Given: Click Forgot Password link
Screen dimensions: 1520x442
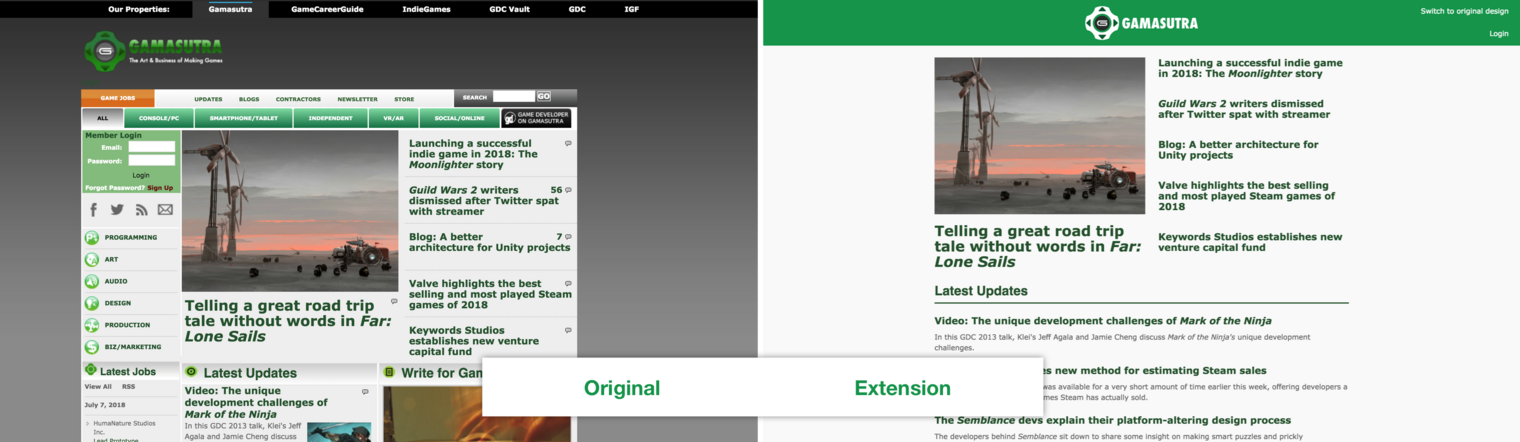Looking at the screenshot, I should [x=115, y=188].
